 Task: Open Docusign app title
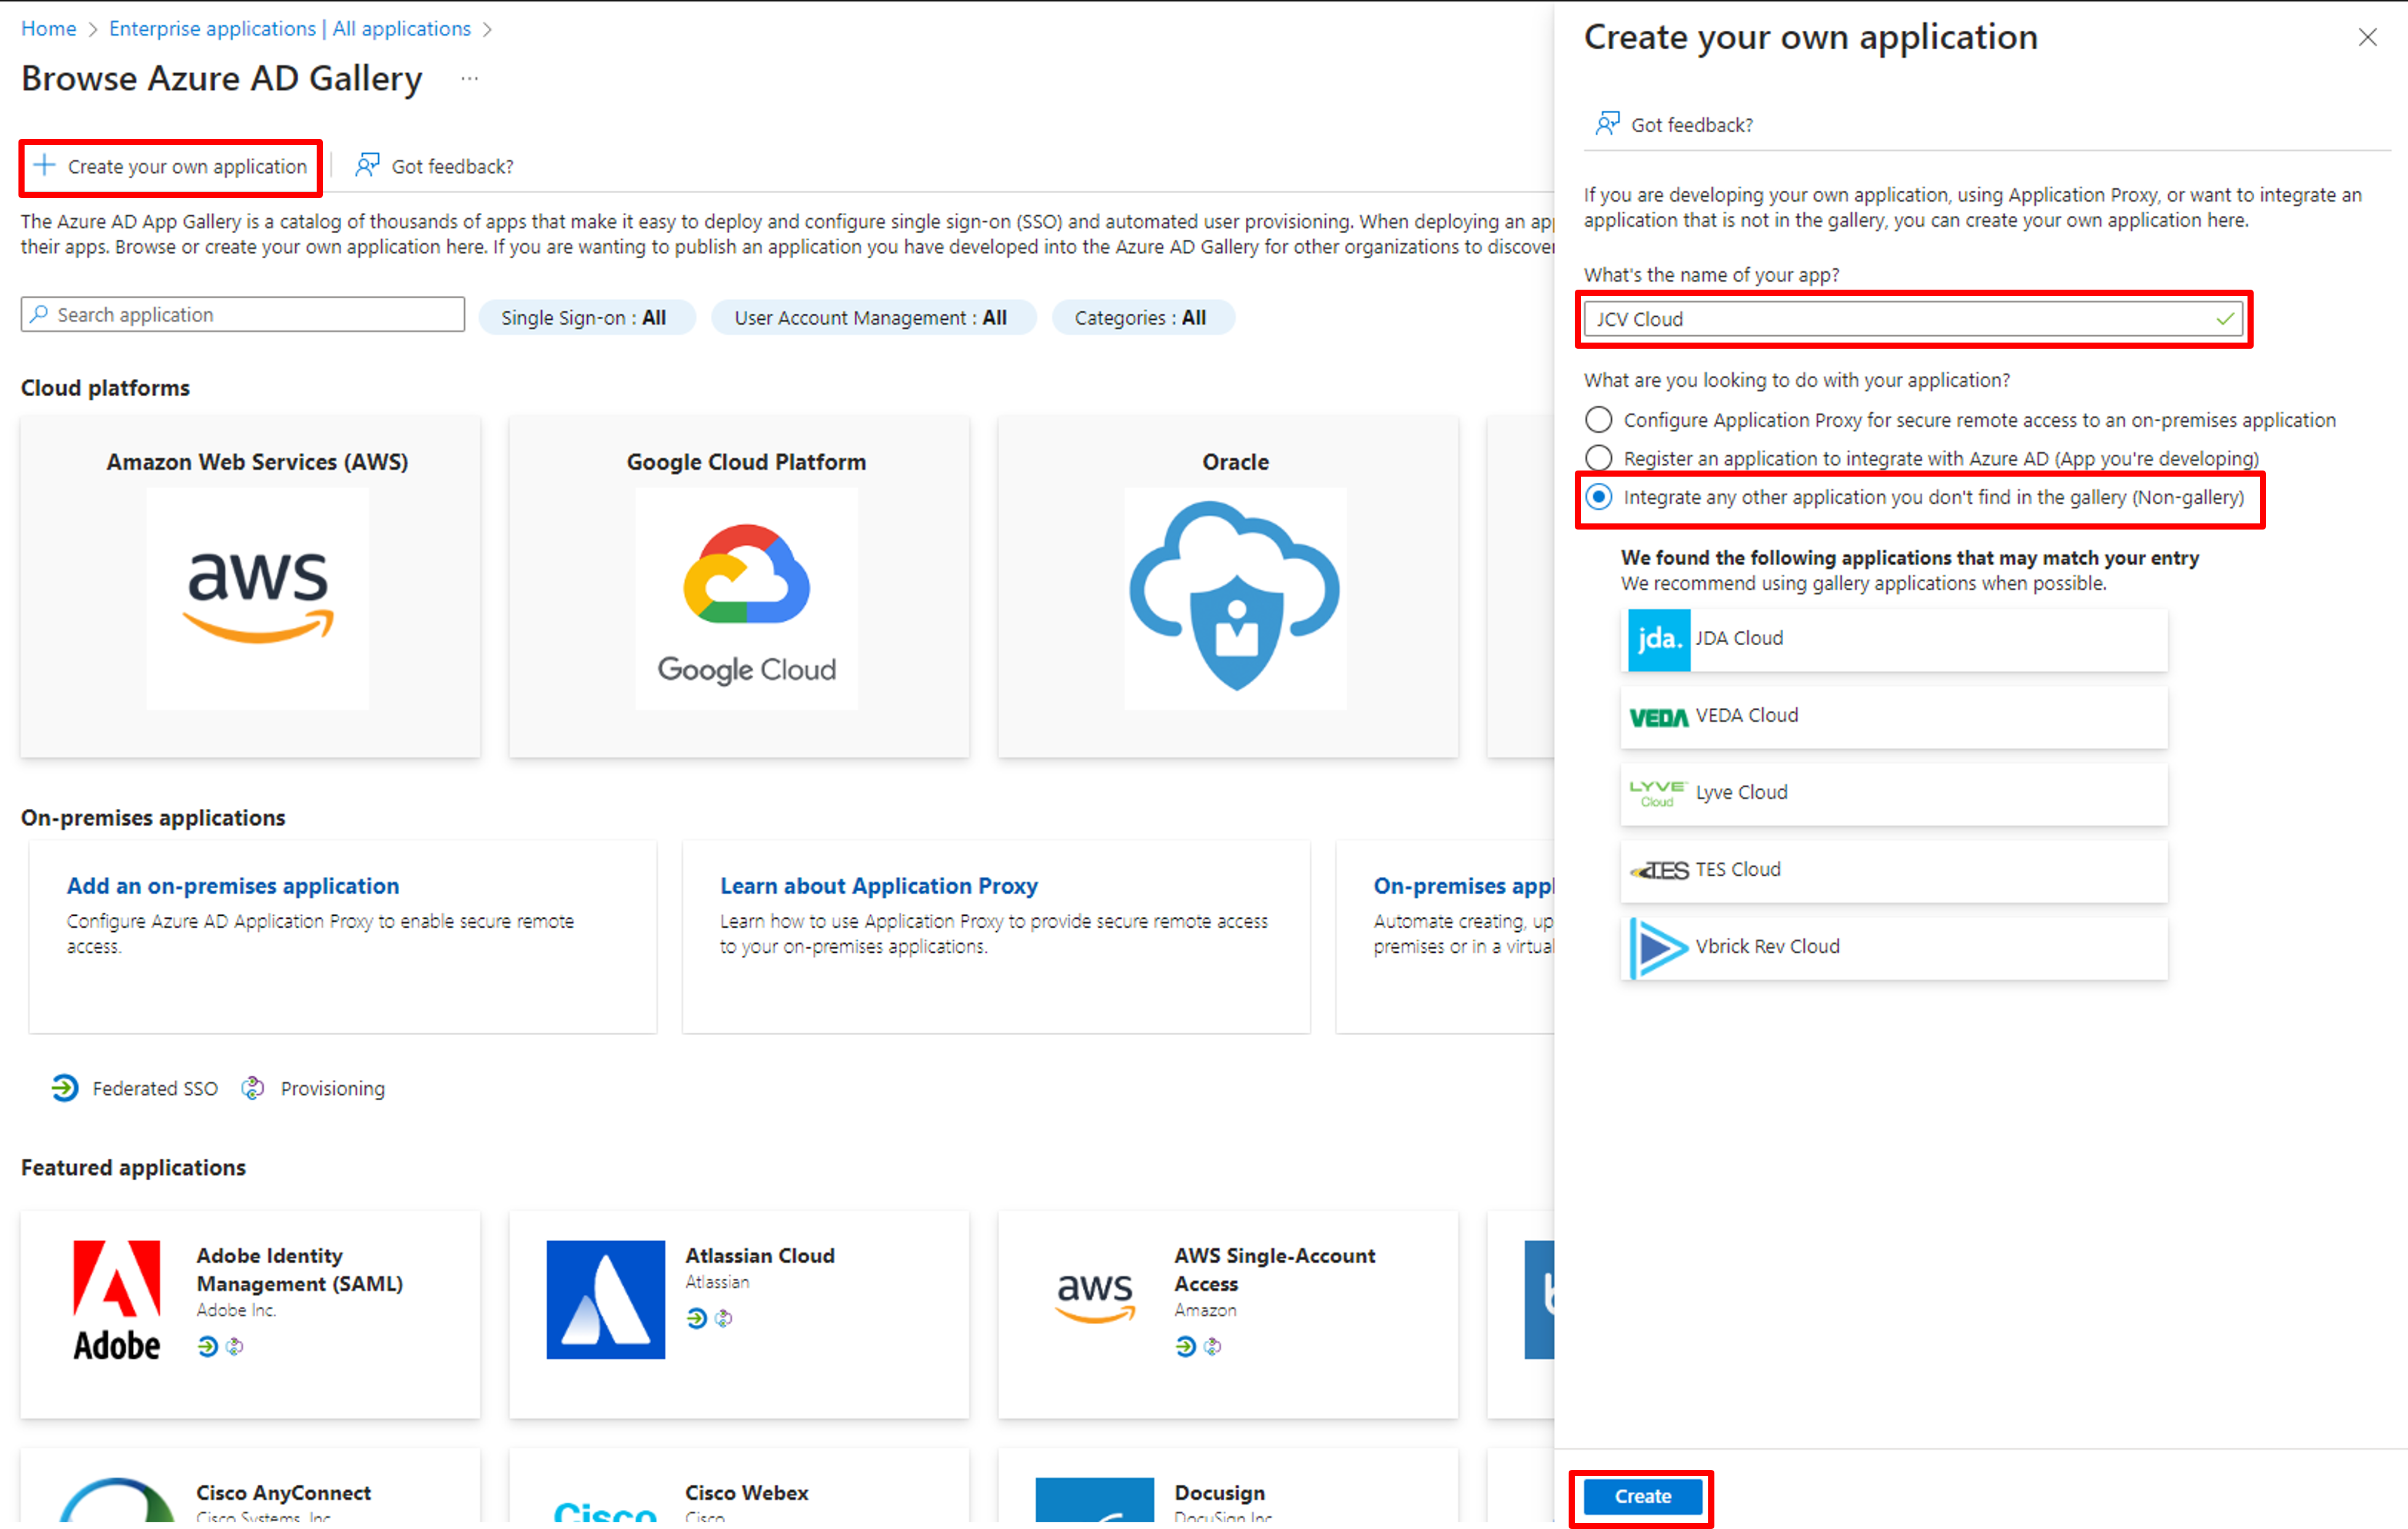pyautogui.click(x=1219, y=1492)
